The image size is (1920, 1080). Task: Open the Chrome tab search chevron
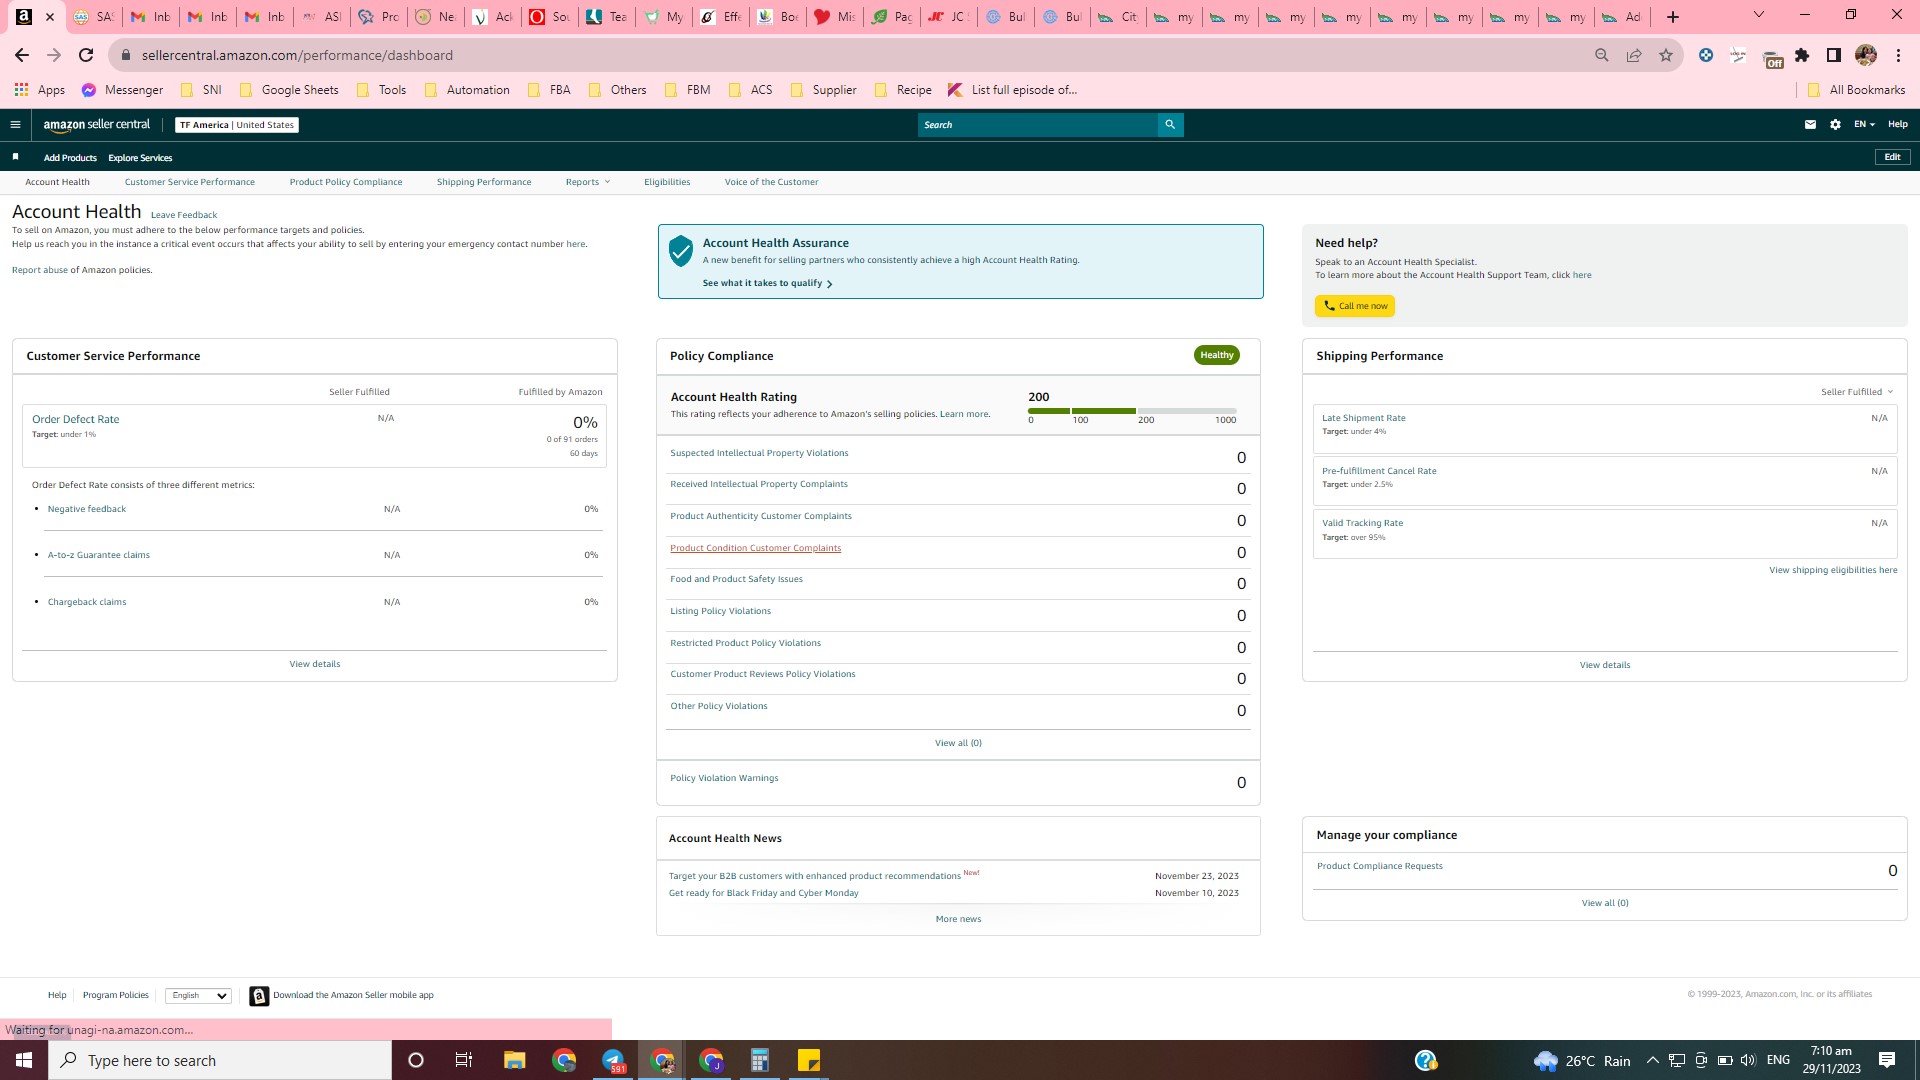1759,15
